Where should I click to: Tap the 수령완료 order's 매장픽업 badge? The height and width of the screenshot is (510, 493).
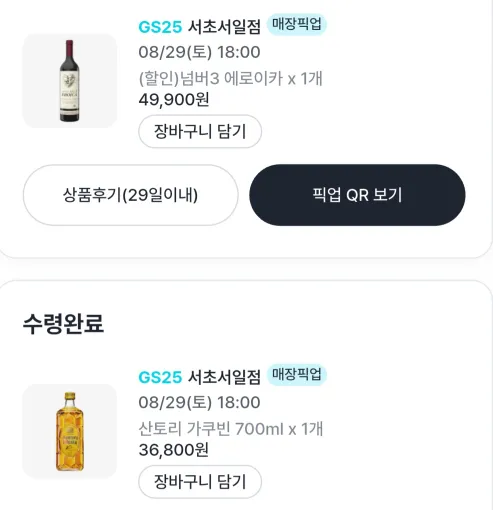297,375
